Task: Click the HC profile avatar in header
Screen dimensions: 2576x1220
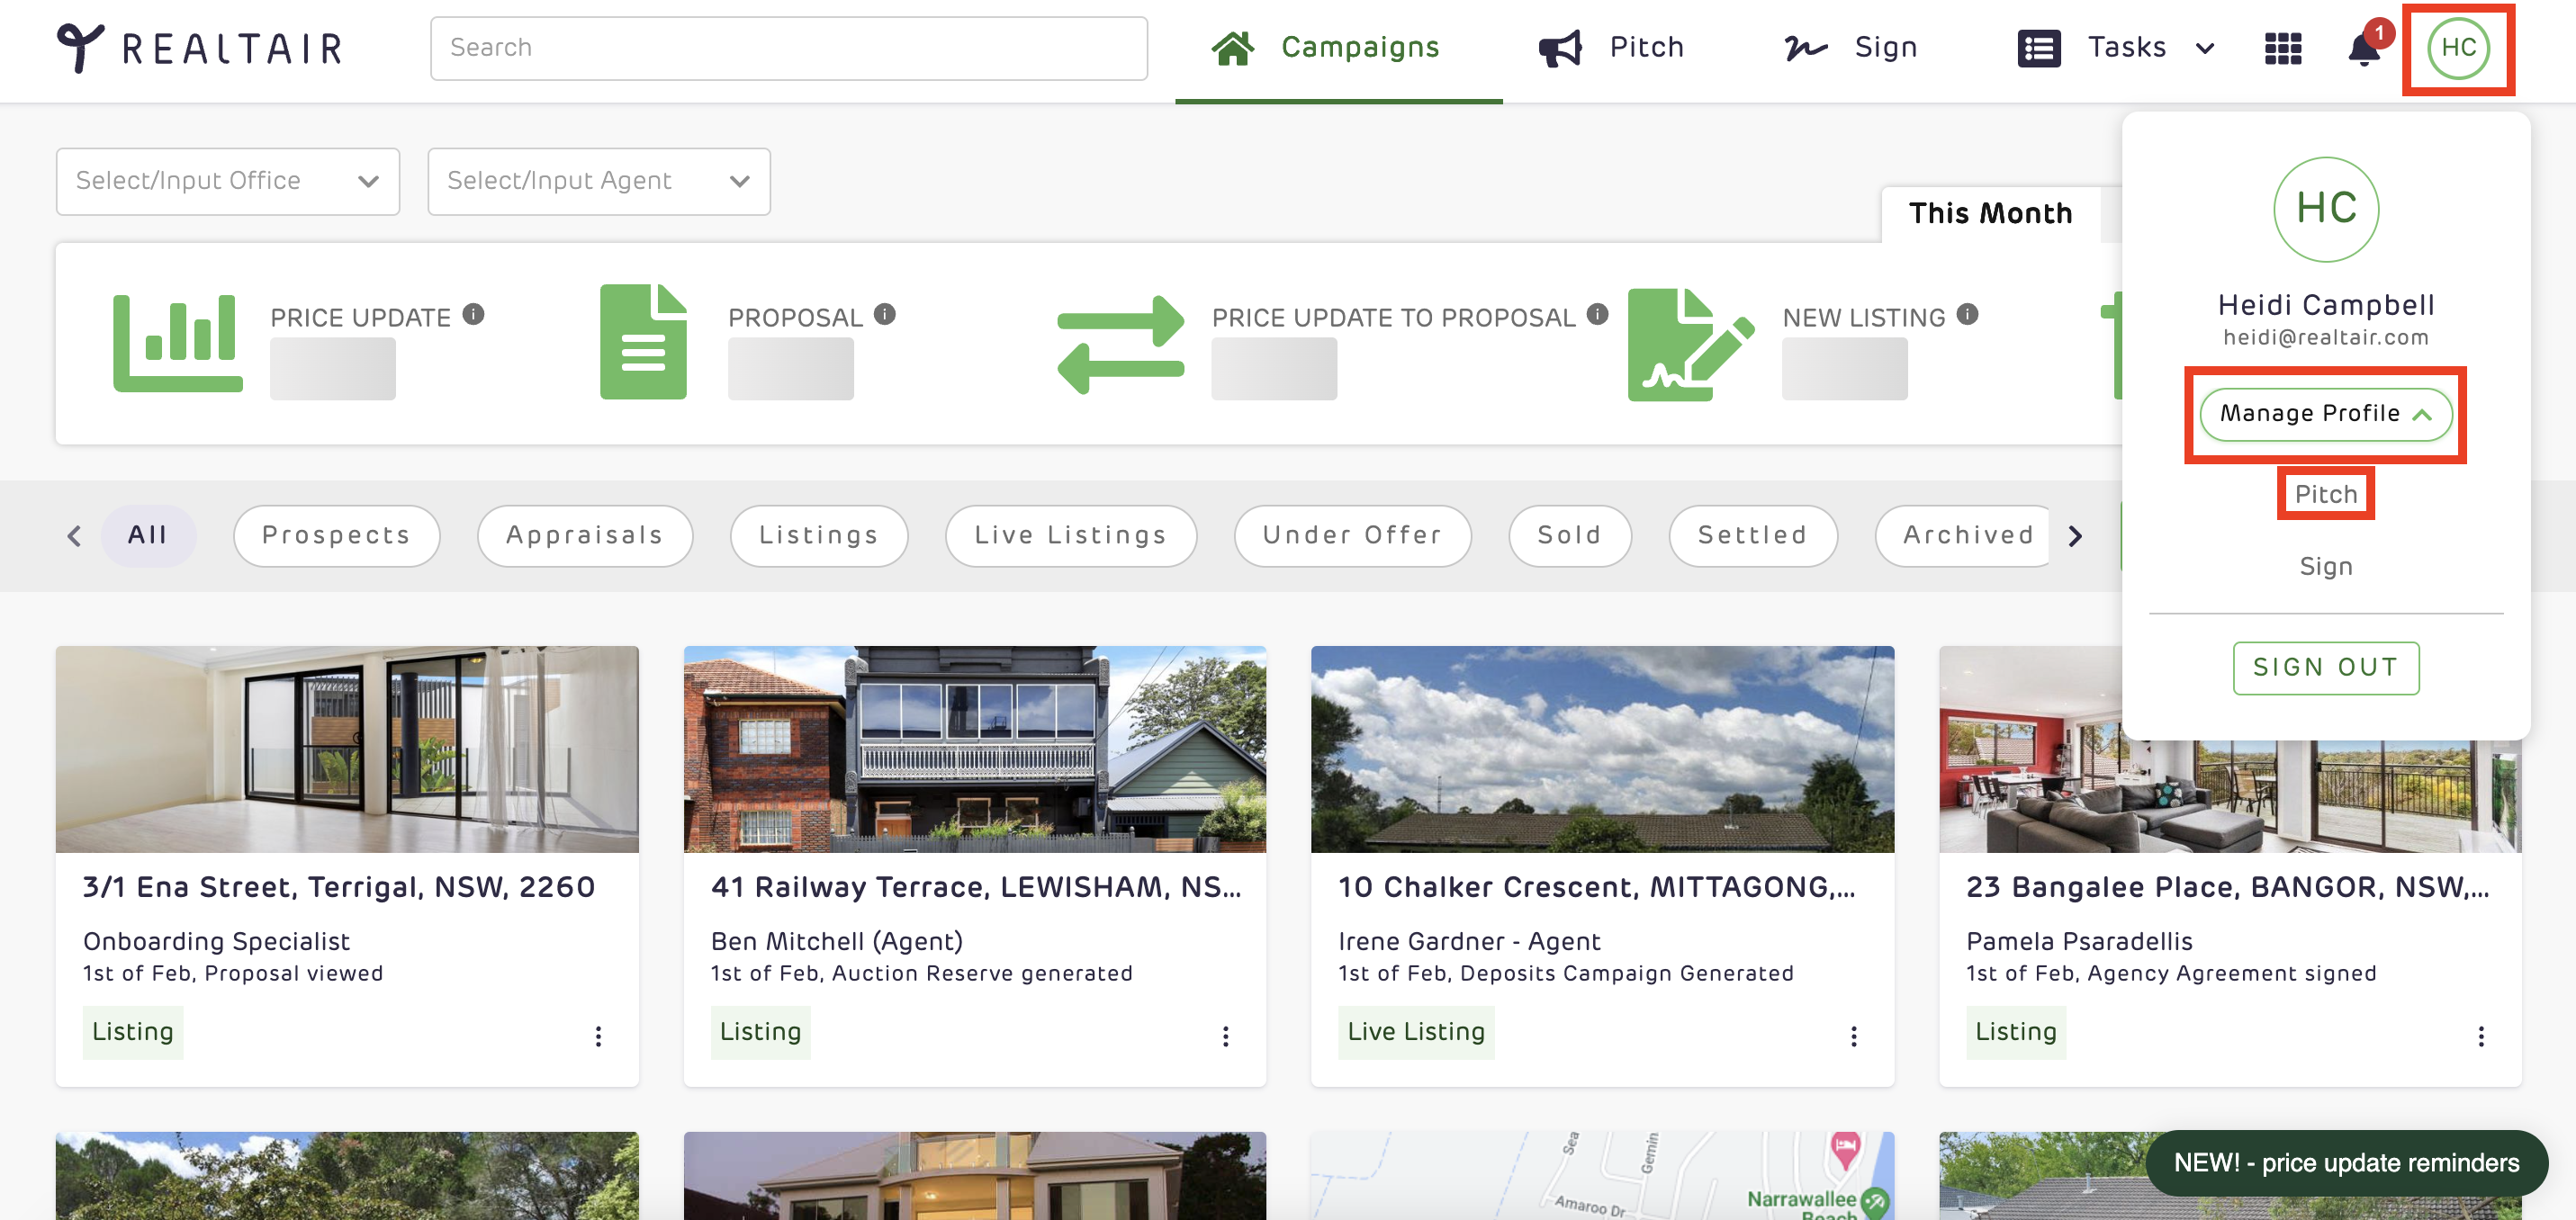Action: tap(2458, 48)
